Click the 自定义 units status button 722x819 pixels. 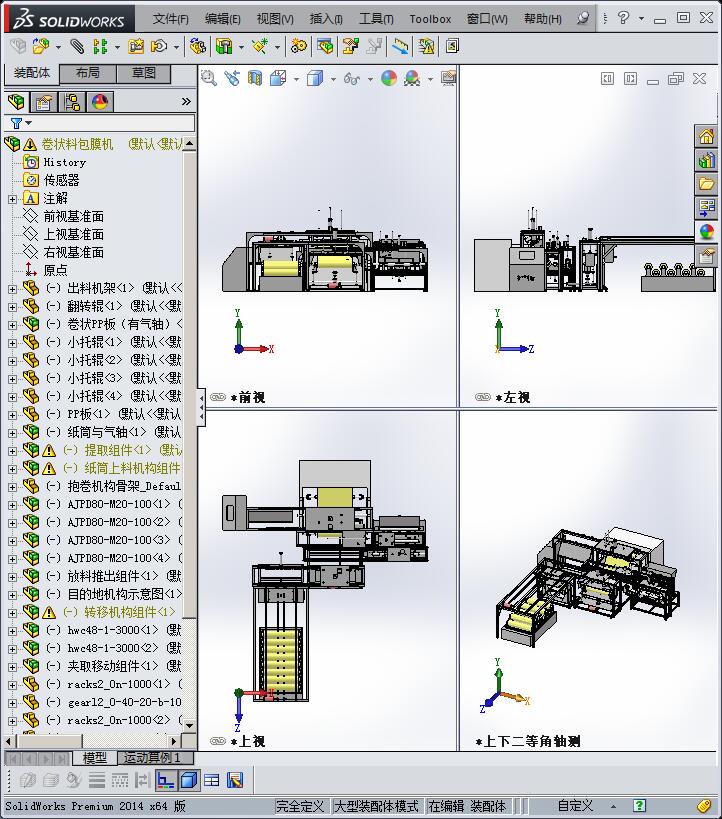pyautogui.click(x=575, y=806)
